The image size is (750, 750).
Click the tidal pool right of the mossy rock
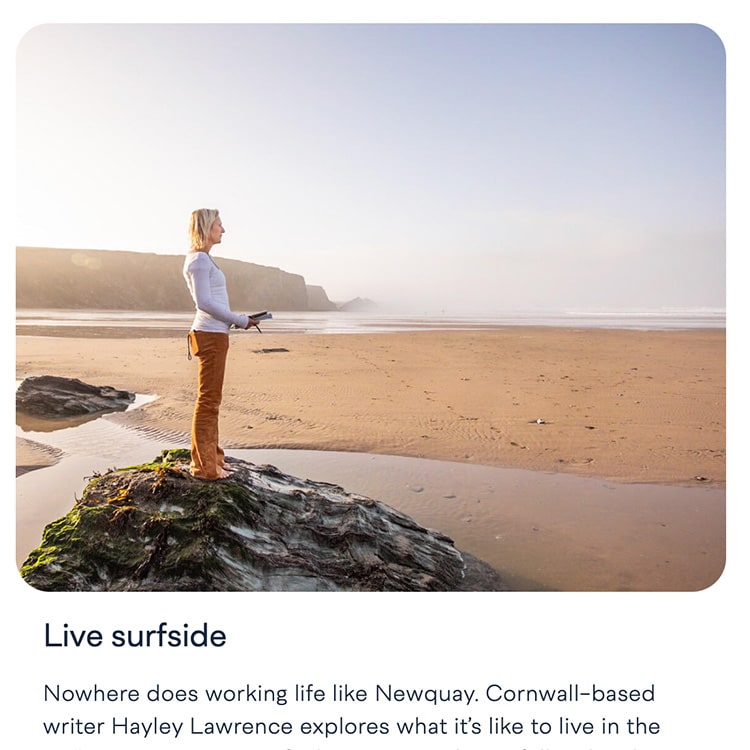pos(550,517)
